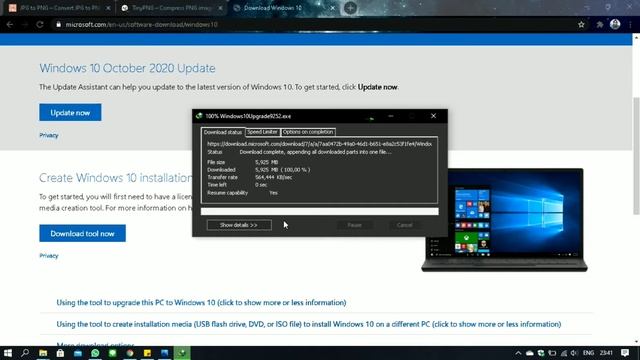Select Internet Download Manager taskbar icon

(182, 353)
